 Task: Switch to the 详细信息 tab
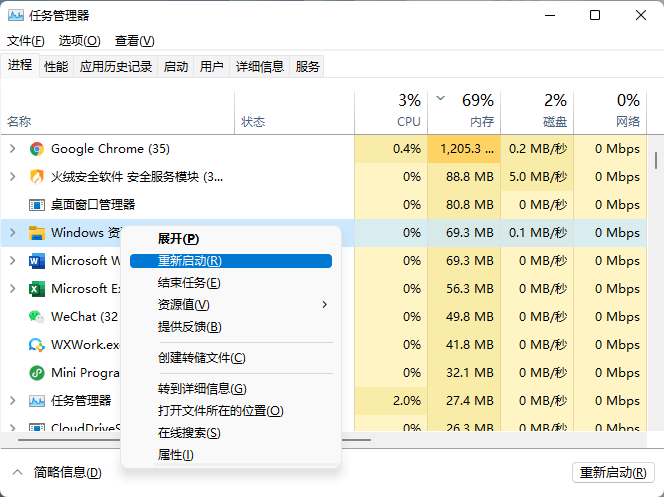click(260, 66)
